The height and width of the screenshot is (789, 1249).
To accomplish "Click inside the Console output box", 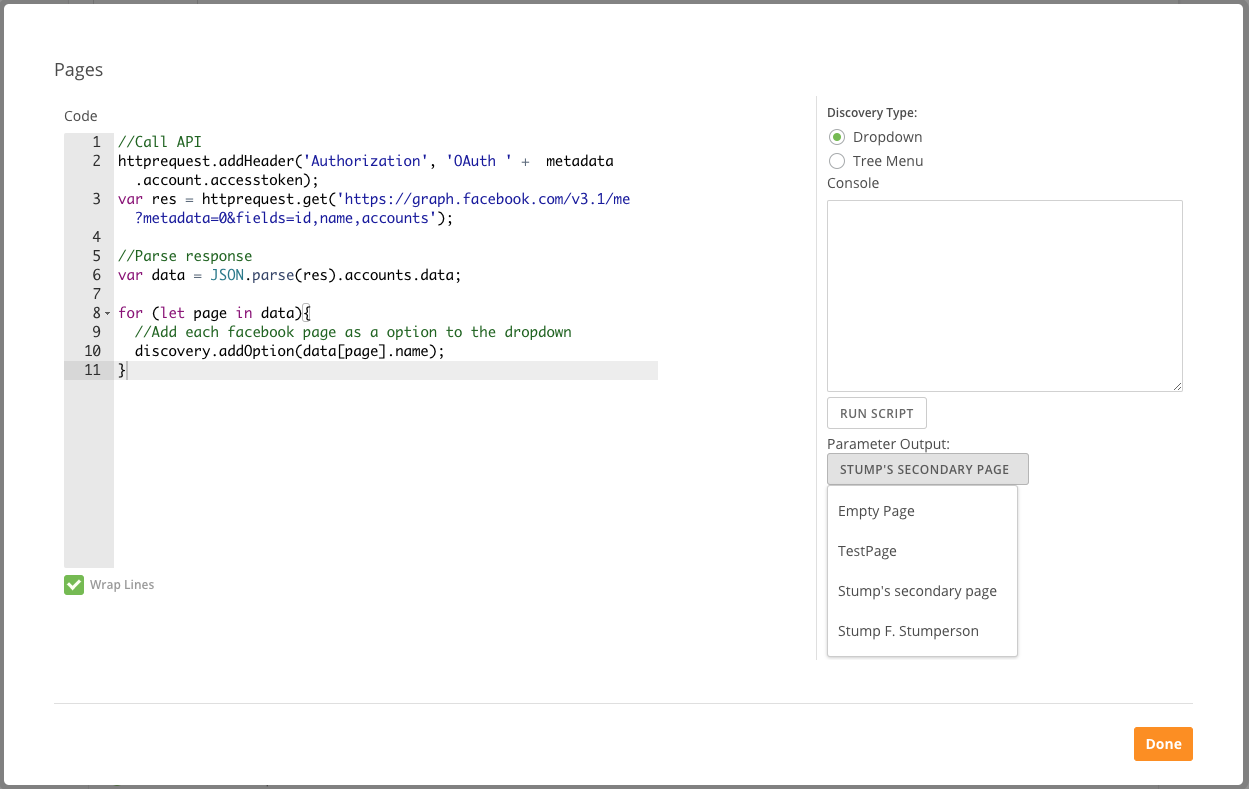I will [1004, 295].
